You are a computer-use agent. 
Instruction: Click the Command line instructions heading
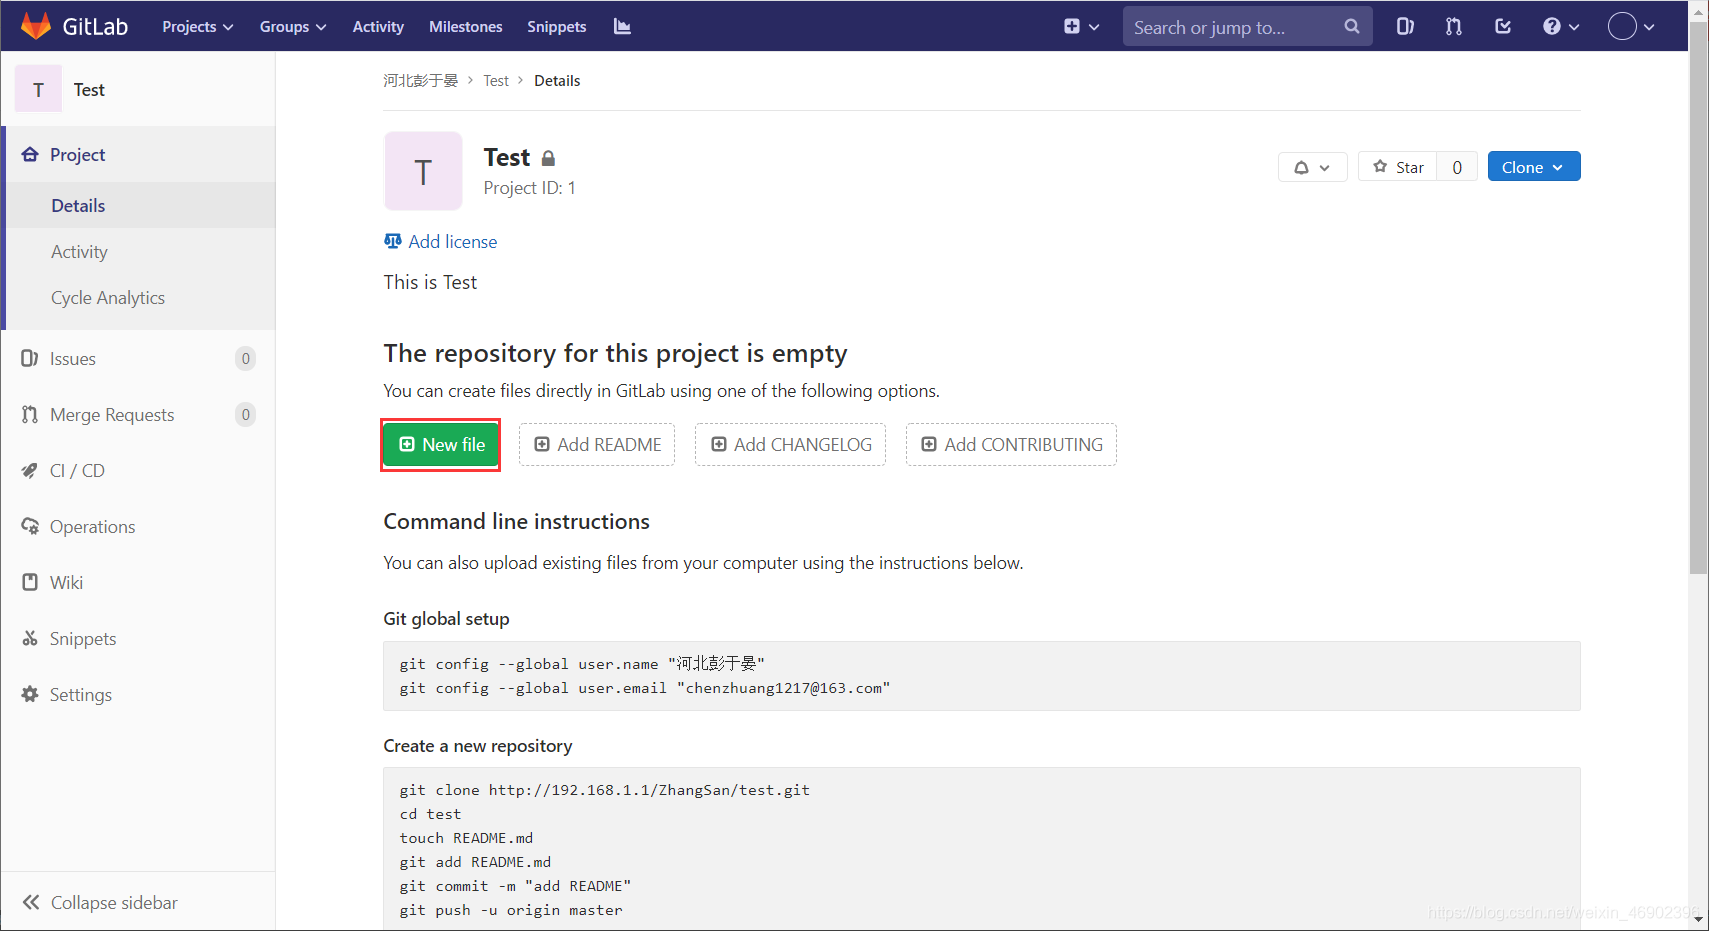517,521
